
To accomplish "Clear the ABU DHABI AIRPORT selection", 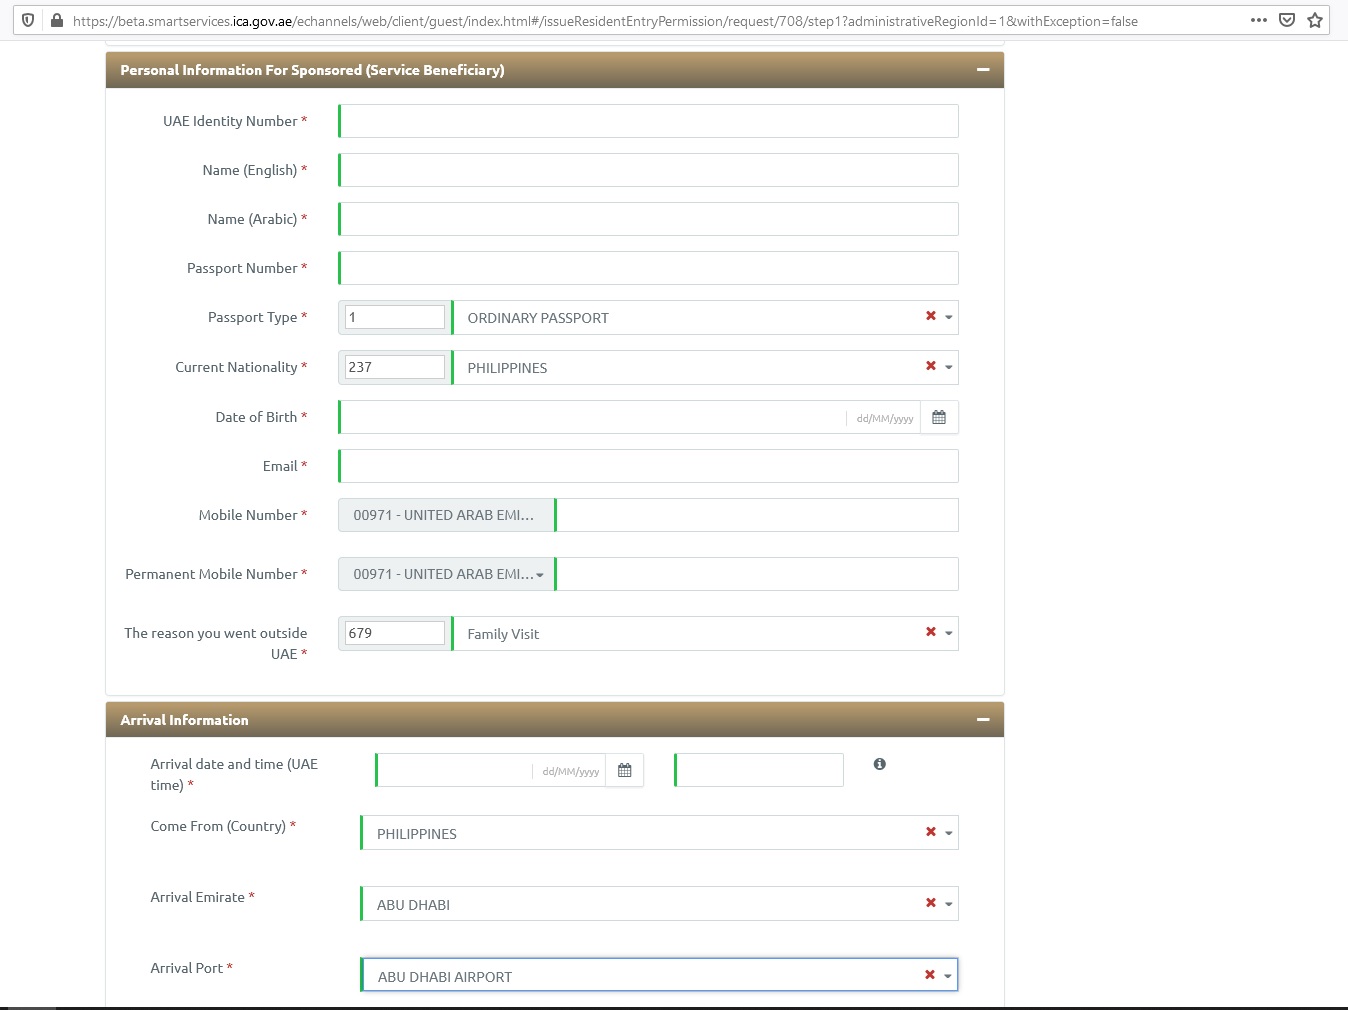I will coord(929,975).
